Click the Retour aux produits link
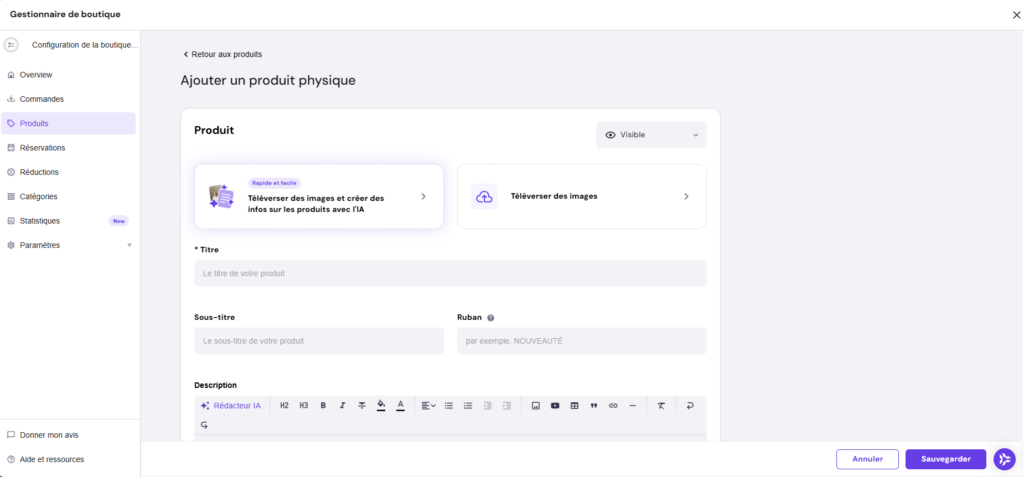 pyautogui.click(x=222, y=54)
